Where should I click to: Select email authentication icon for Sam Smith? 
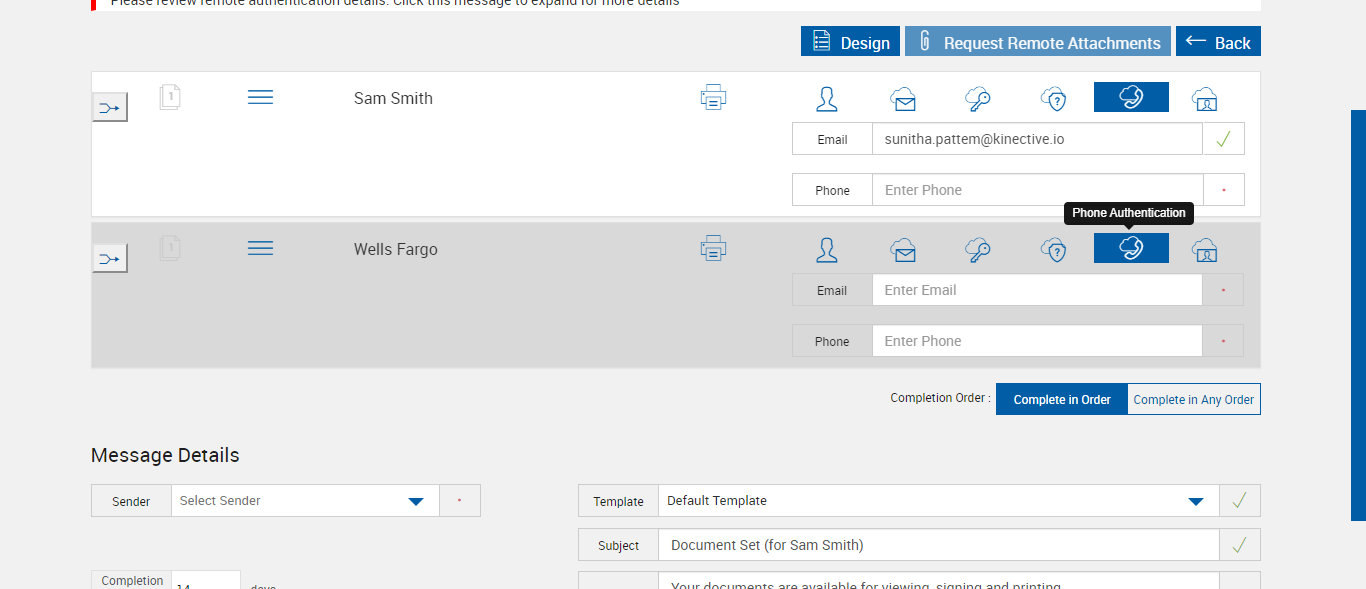903,99
